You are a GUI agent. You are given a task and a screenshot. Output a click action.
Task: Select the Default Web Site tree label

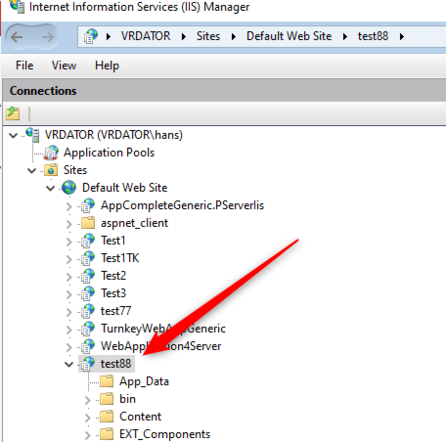point(125,188)
